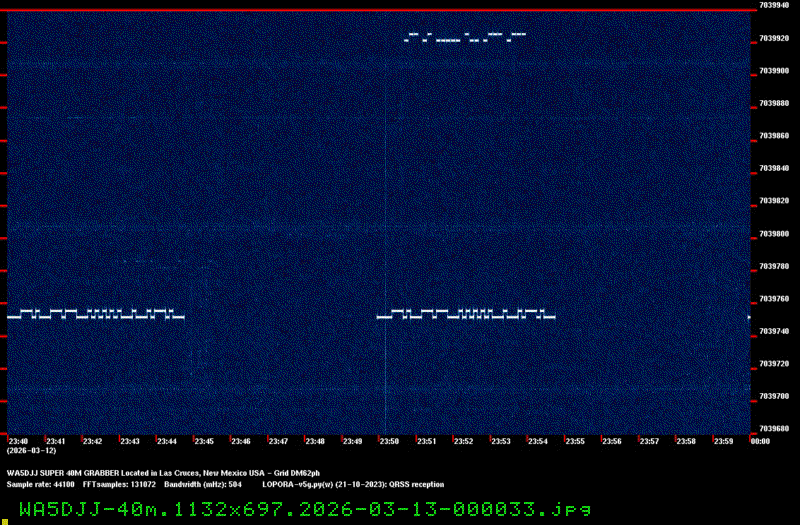Click the 'Bandwidth (mHz): 504' text
This screenshot has height=525, width=800.
pyautogui.click(x=203, y=485)
